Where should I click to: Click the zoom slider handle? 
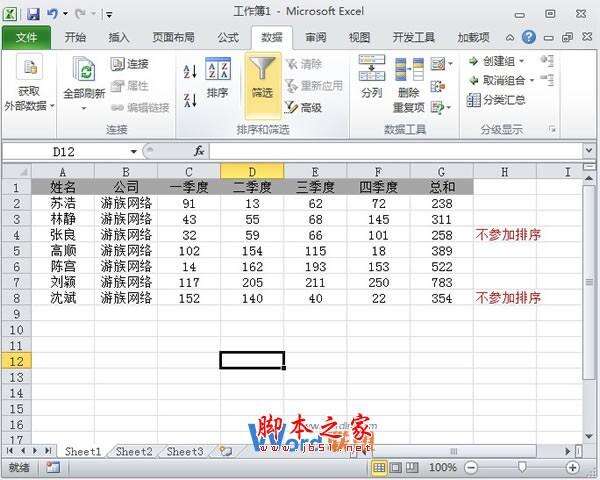pyautogui.click(x=522, y=467)
